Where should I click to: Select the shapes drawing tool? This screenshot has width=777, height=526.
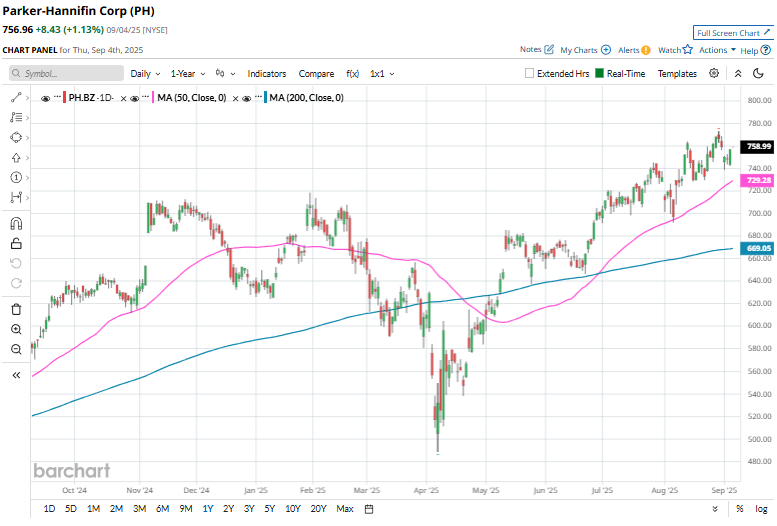click(16, 137)
